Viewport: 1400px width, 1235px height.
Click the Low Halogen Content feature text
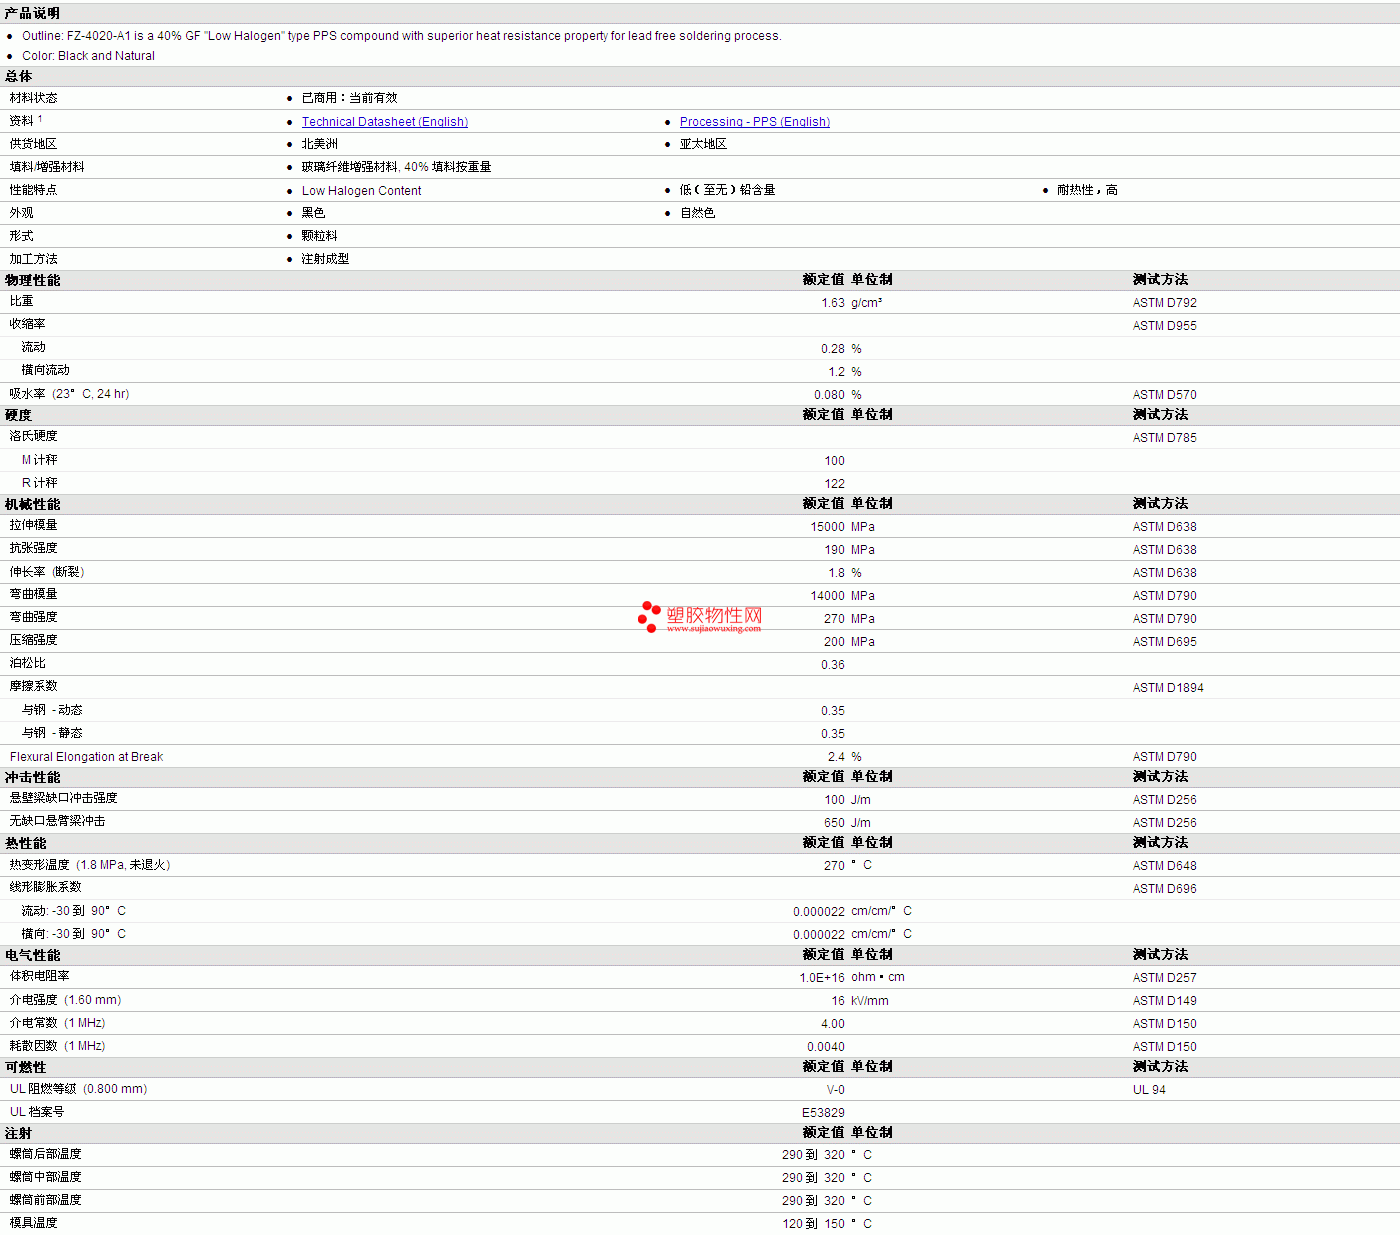[361, 191]
